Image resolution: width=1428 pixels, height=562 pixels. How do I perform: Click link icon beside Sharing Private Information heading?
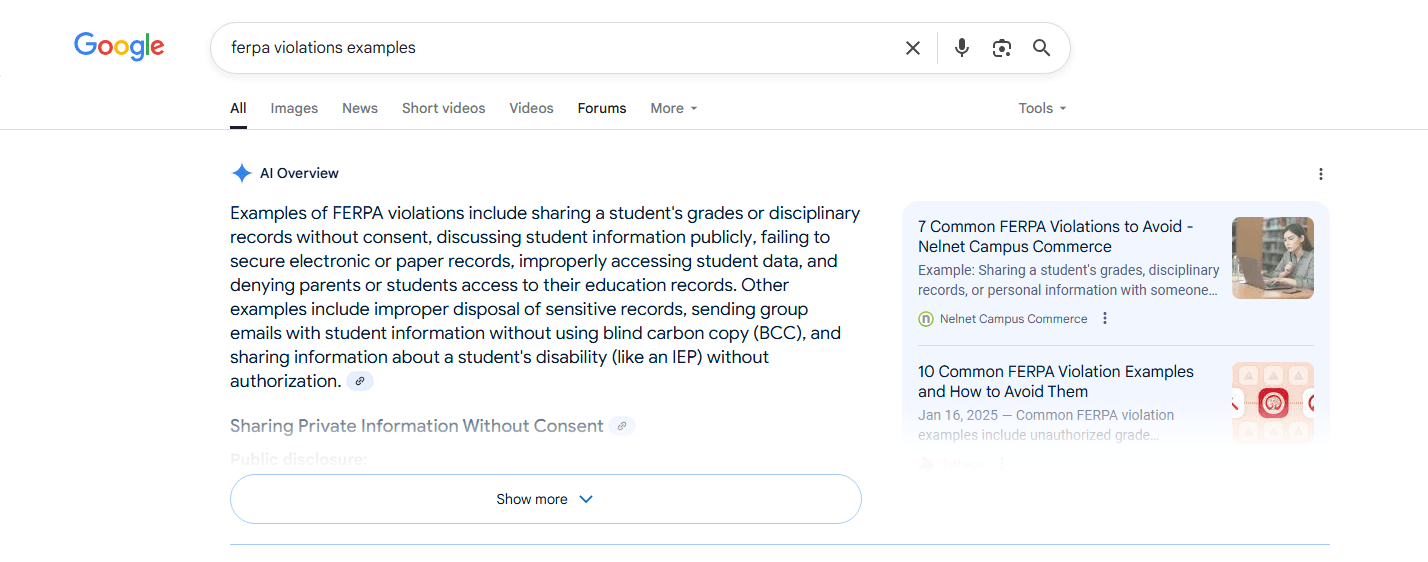point(621,426)
